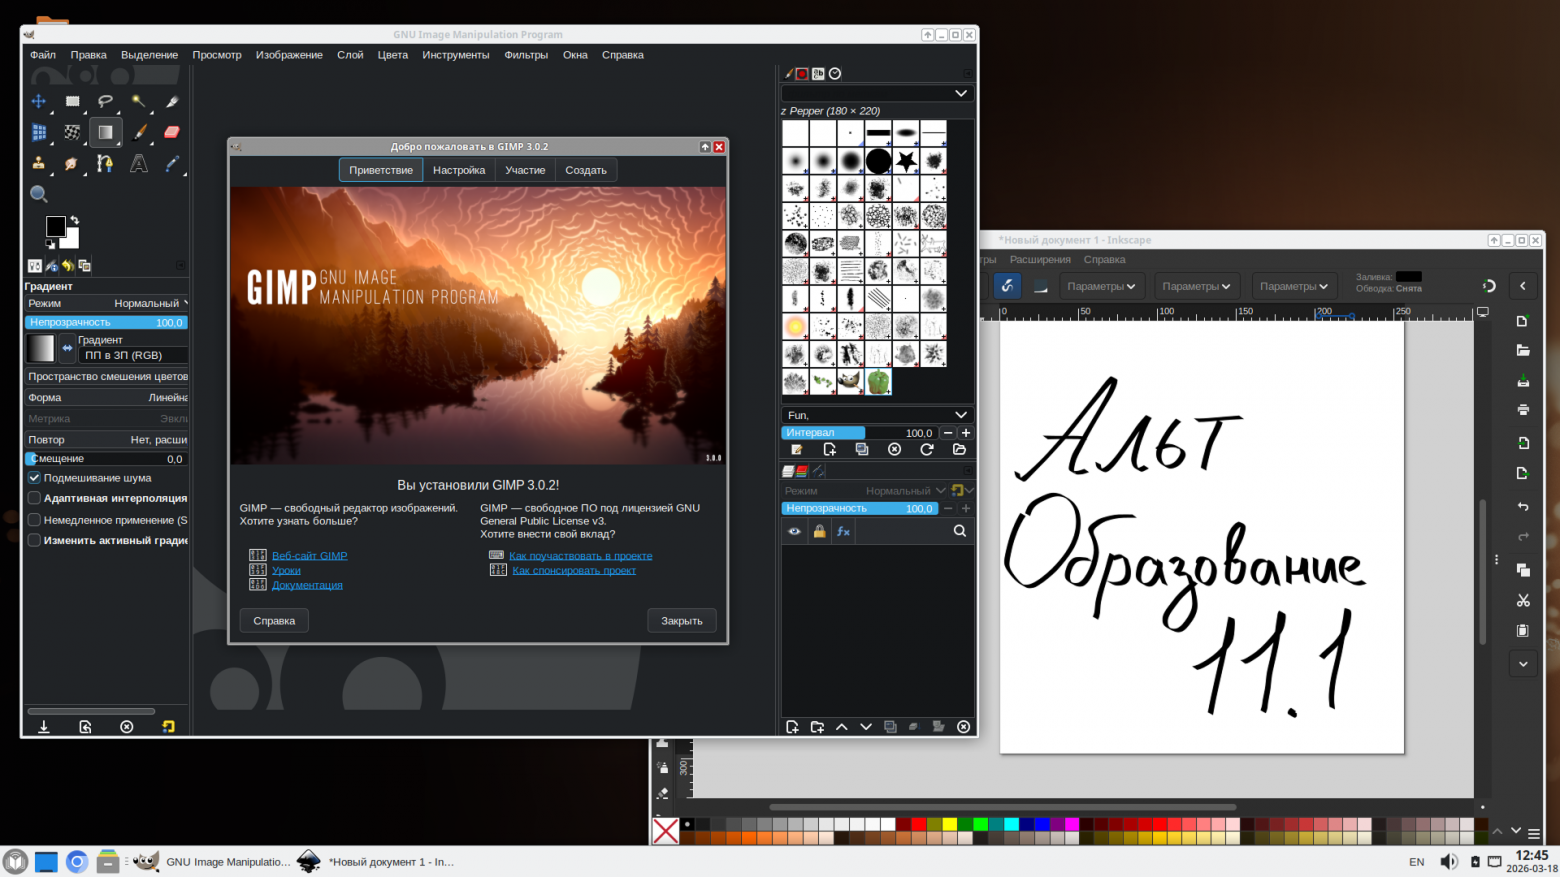Toggle layer effects fx column icon
1560x877 pixels.
click(x=843, y=532)
